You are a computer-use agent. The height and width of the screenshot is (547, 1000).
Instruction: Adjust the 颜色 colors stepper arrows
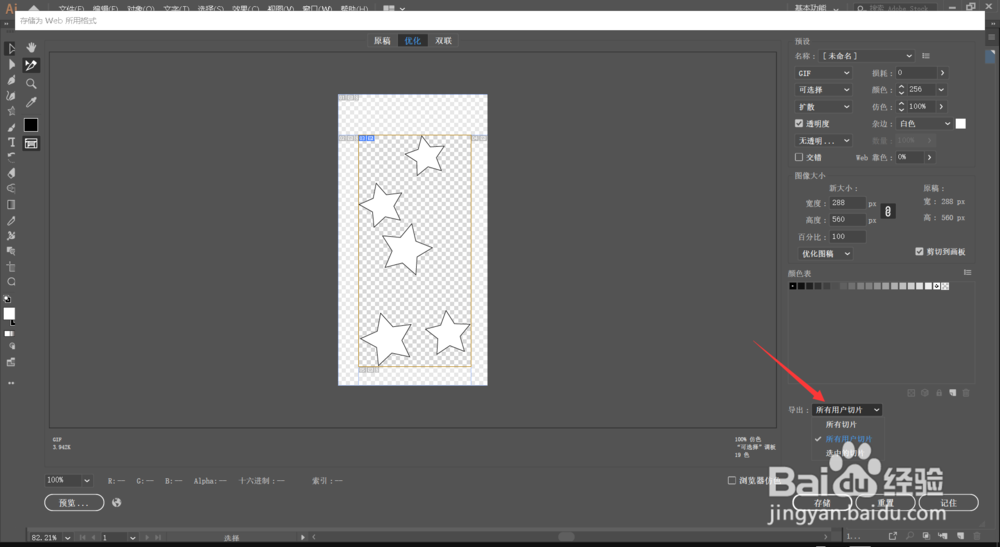(901, 90)
